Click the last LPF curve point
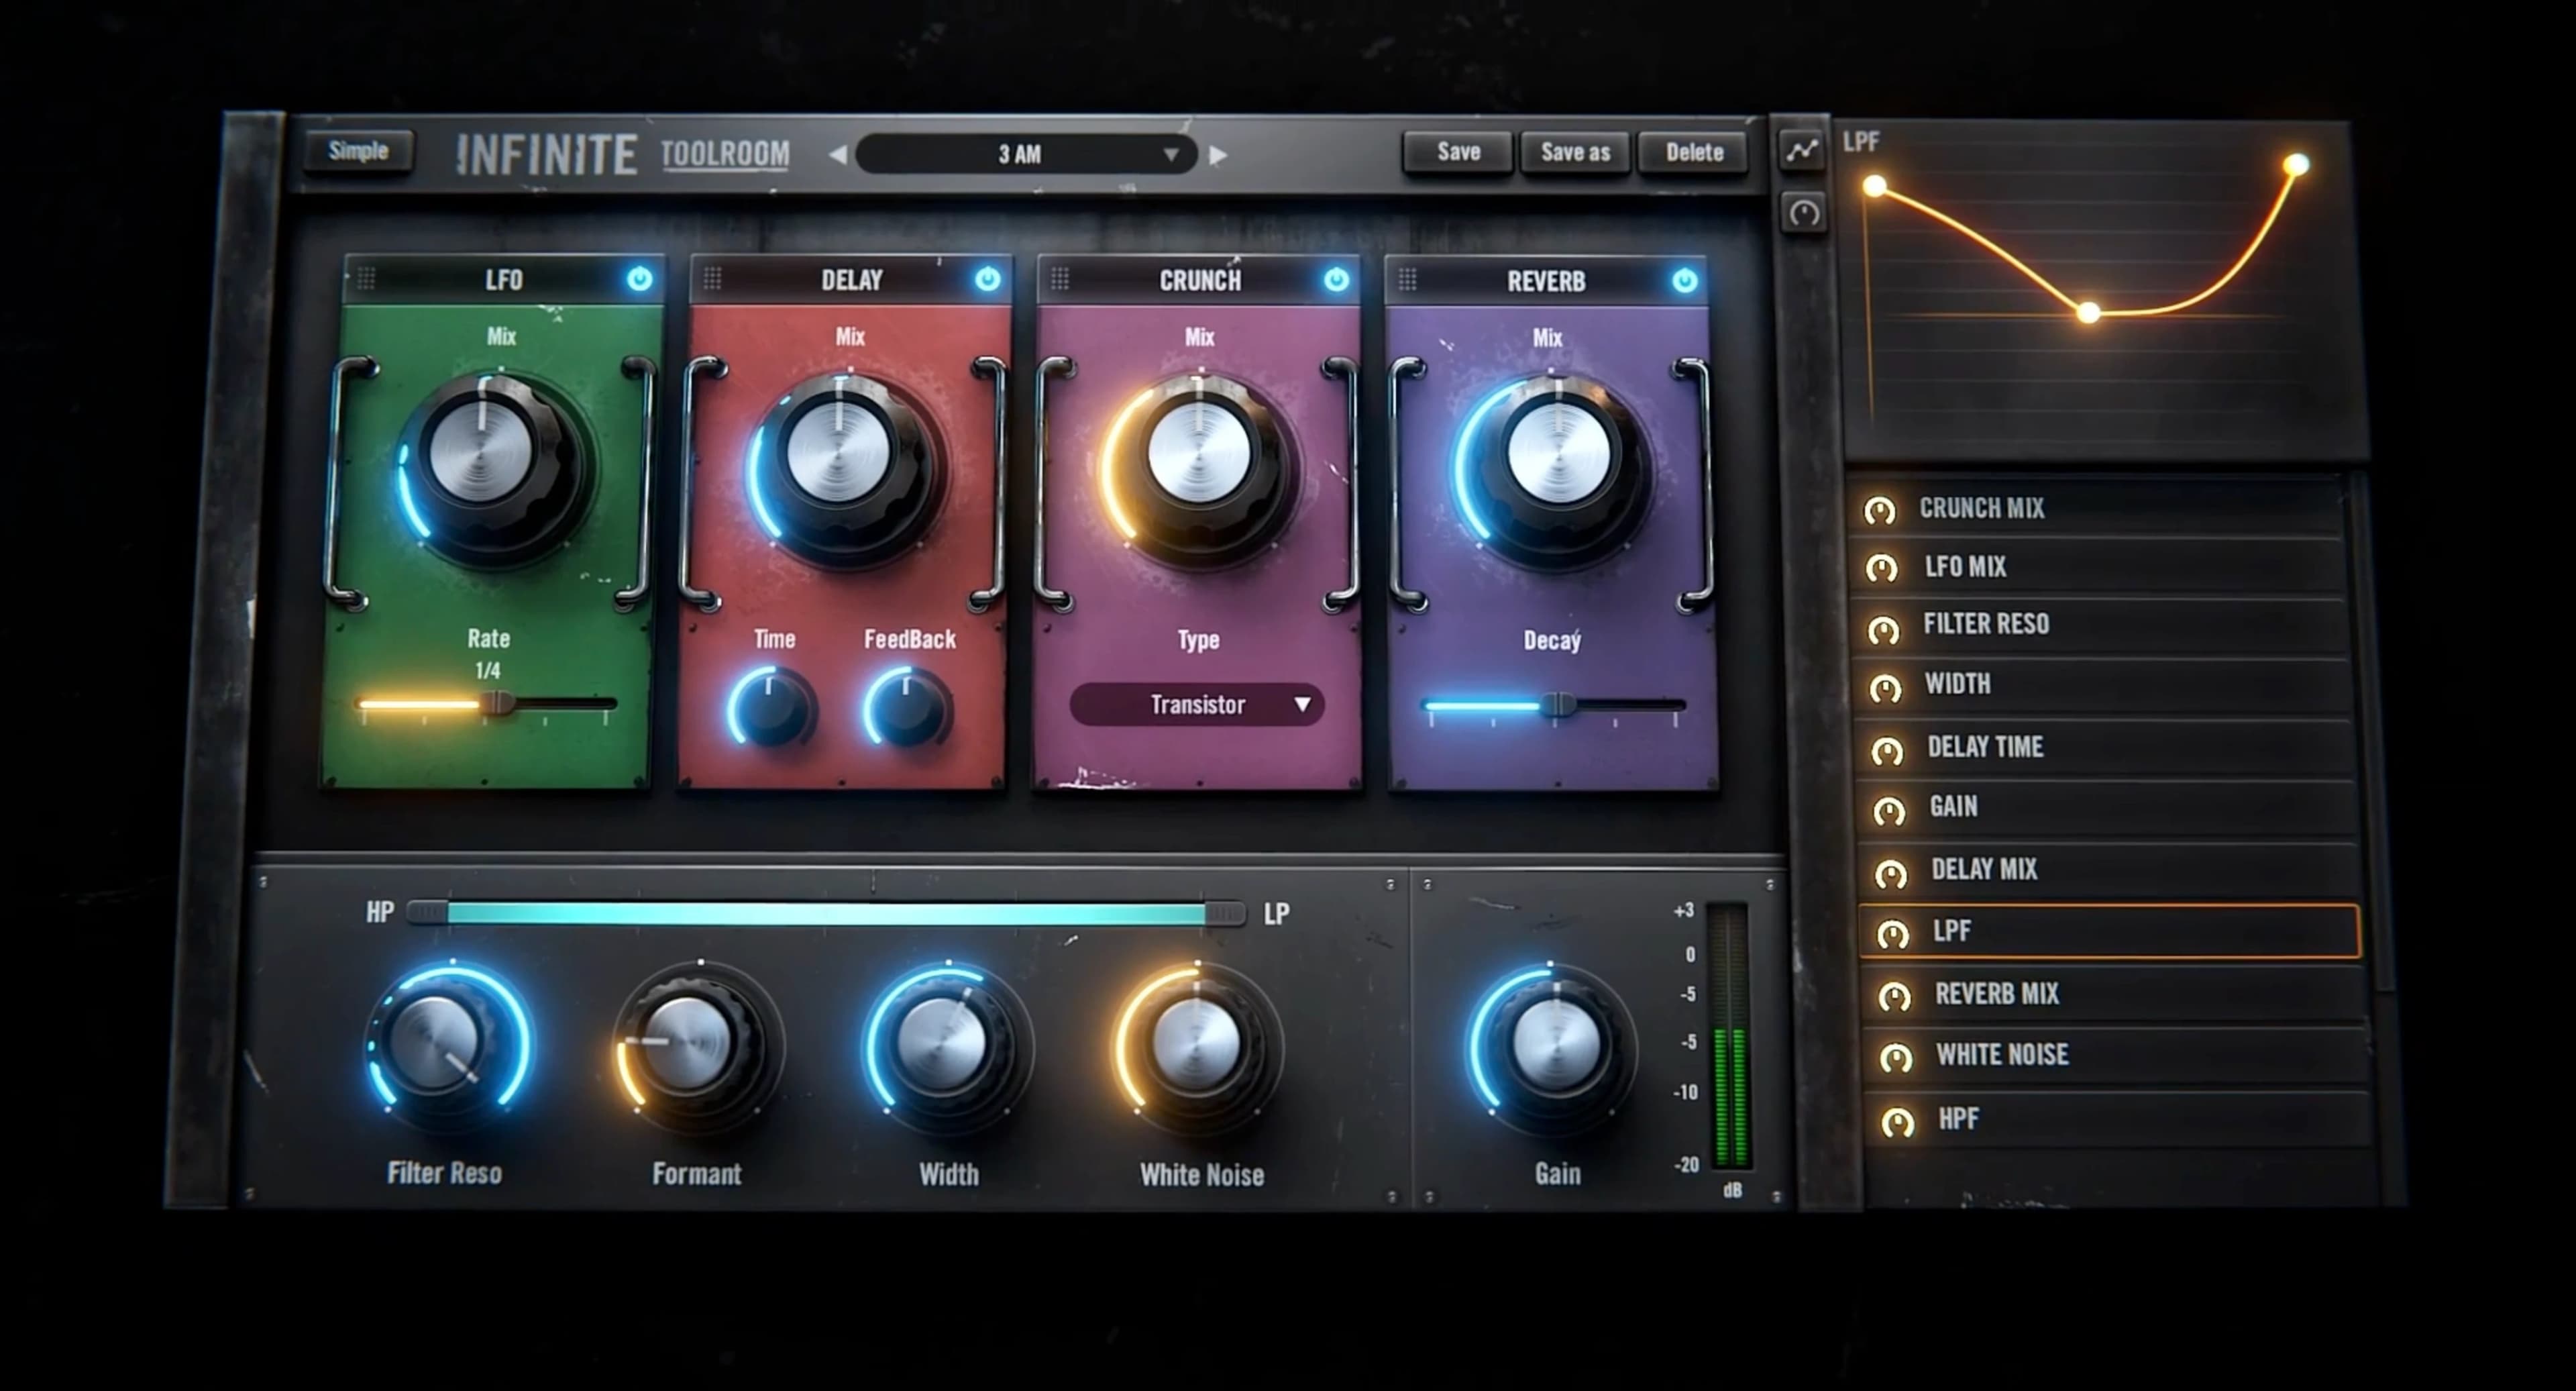Screen dimensions: 2576x1391 (2297, 164)
